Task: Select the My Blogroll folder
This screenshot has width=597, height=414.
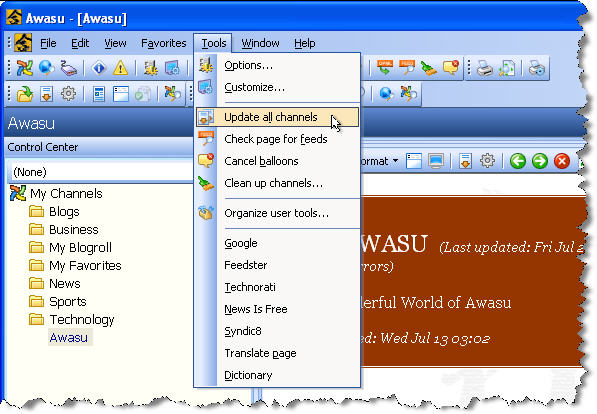Action: click(x=80, y=248)
